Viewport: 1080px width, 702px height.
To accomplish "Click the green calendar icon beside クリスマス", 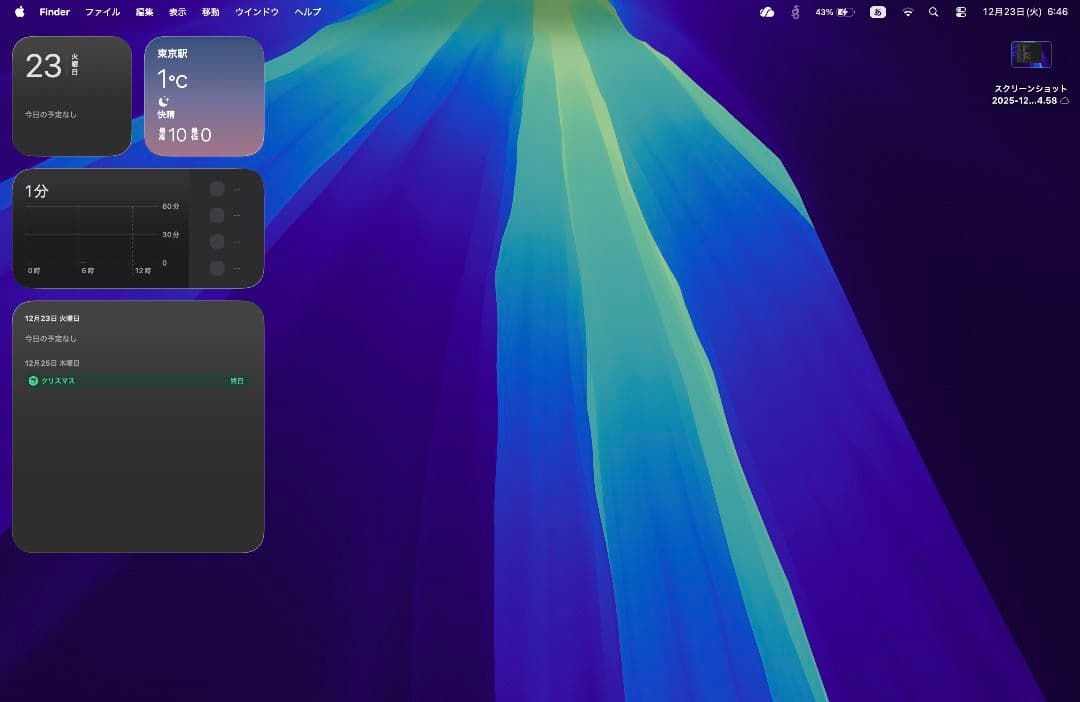I will pyautogui.click(x=33, y=381).
